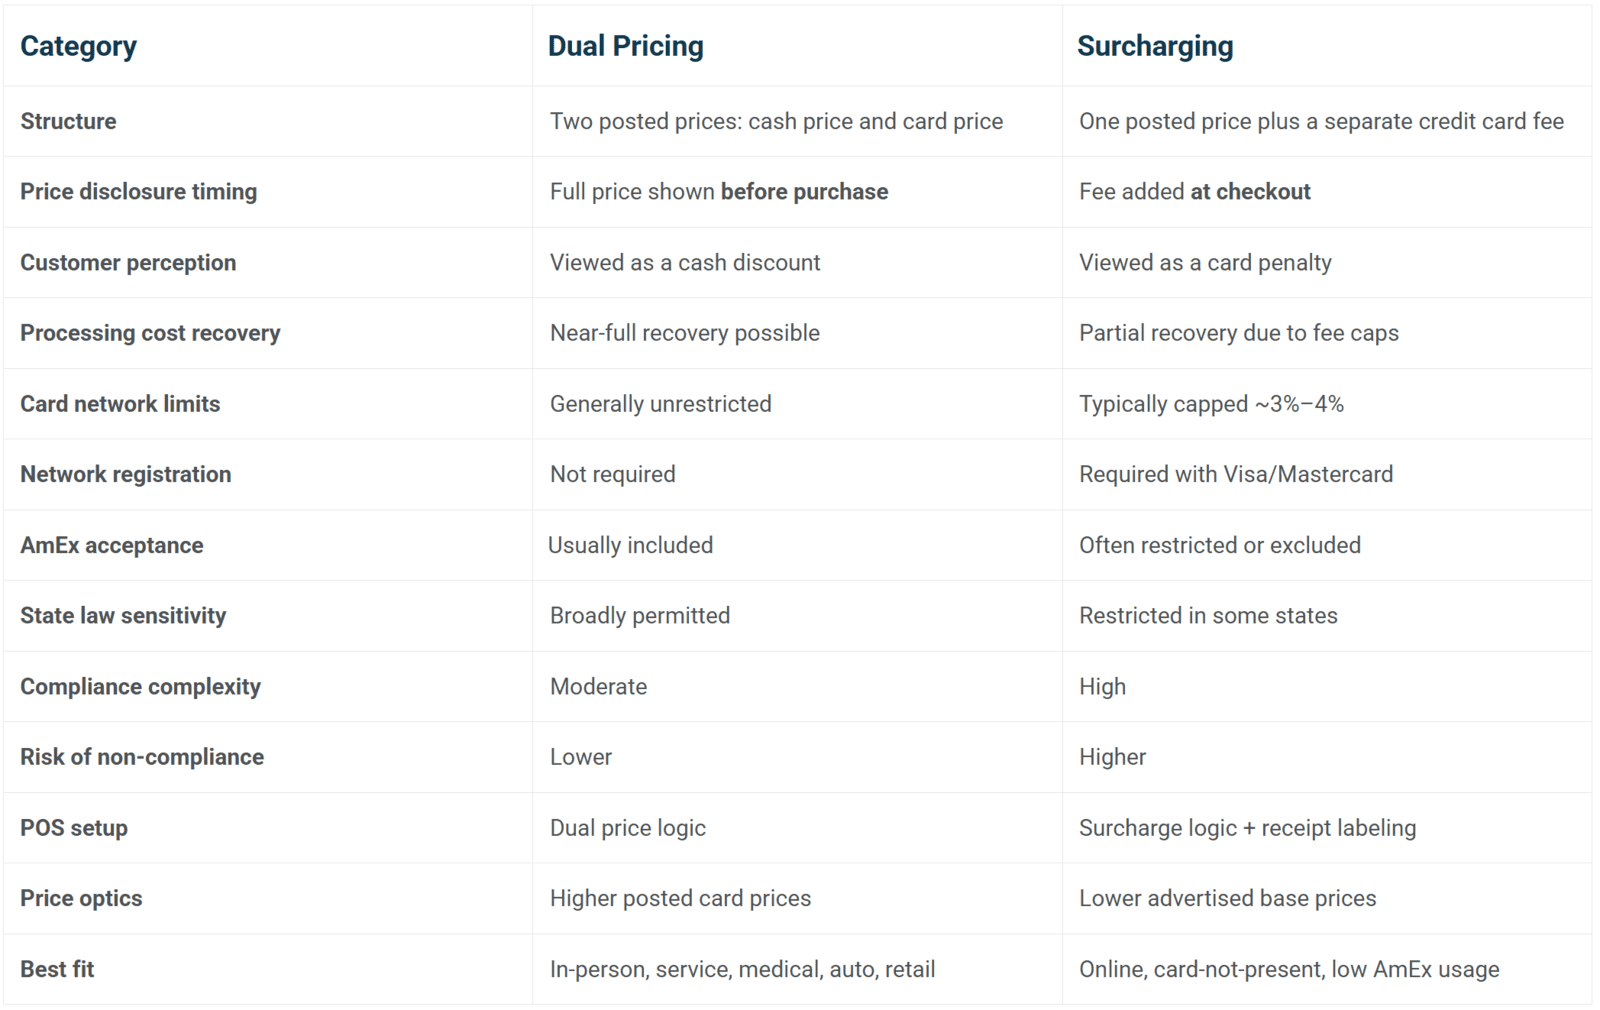
Task: Select "In-person, service, medical, auto, retail"
Action: (x=742, y=969)
